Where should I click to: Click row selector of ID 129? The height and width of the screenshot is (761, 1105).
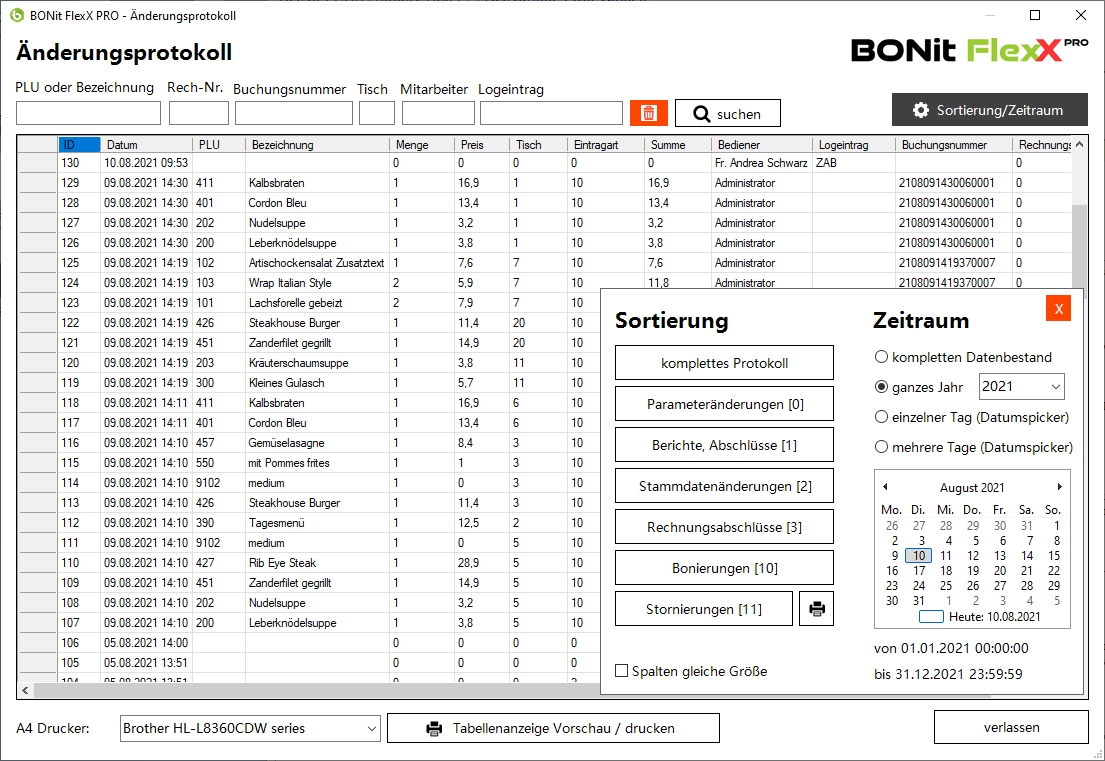tap(38, 182)
